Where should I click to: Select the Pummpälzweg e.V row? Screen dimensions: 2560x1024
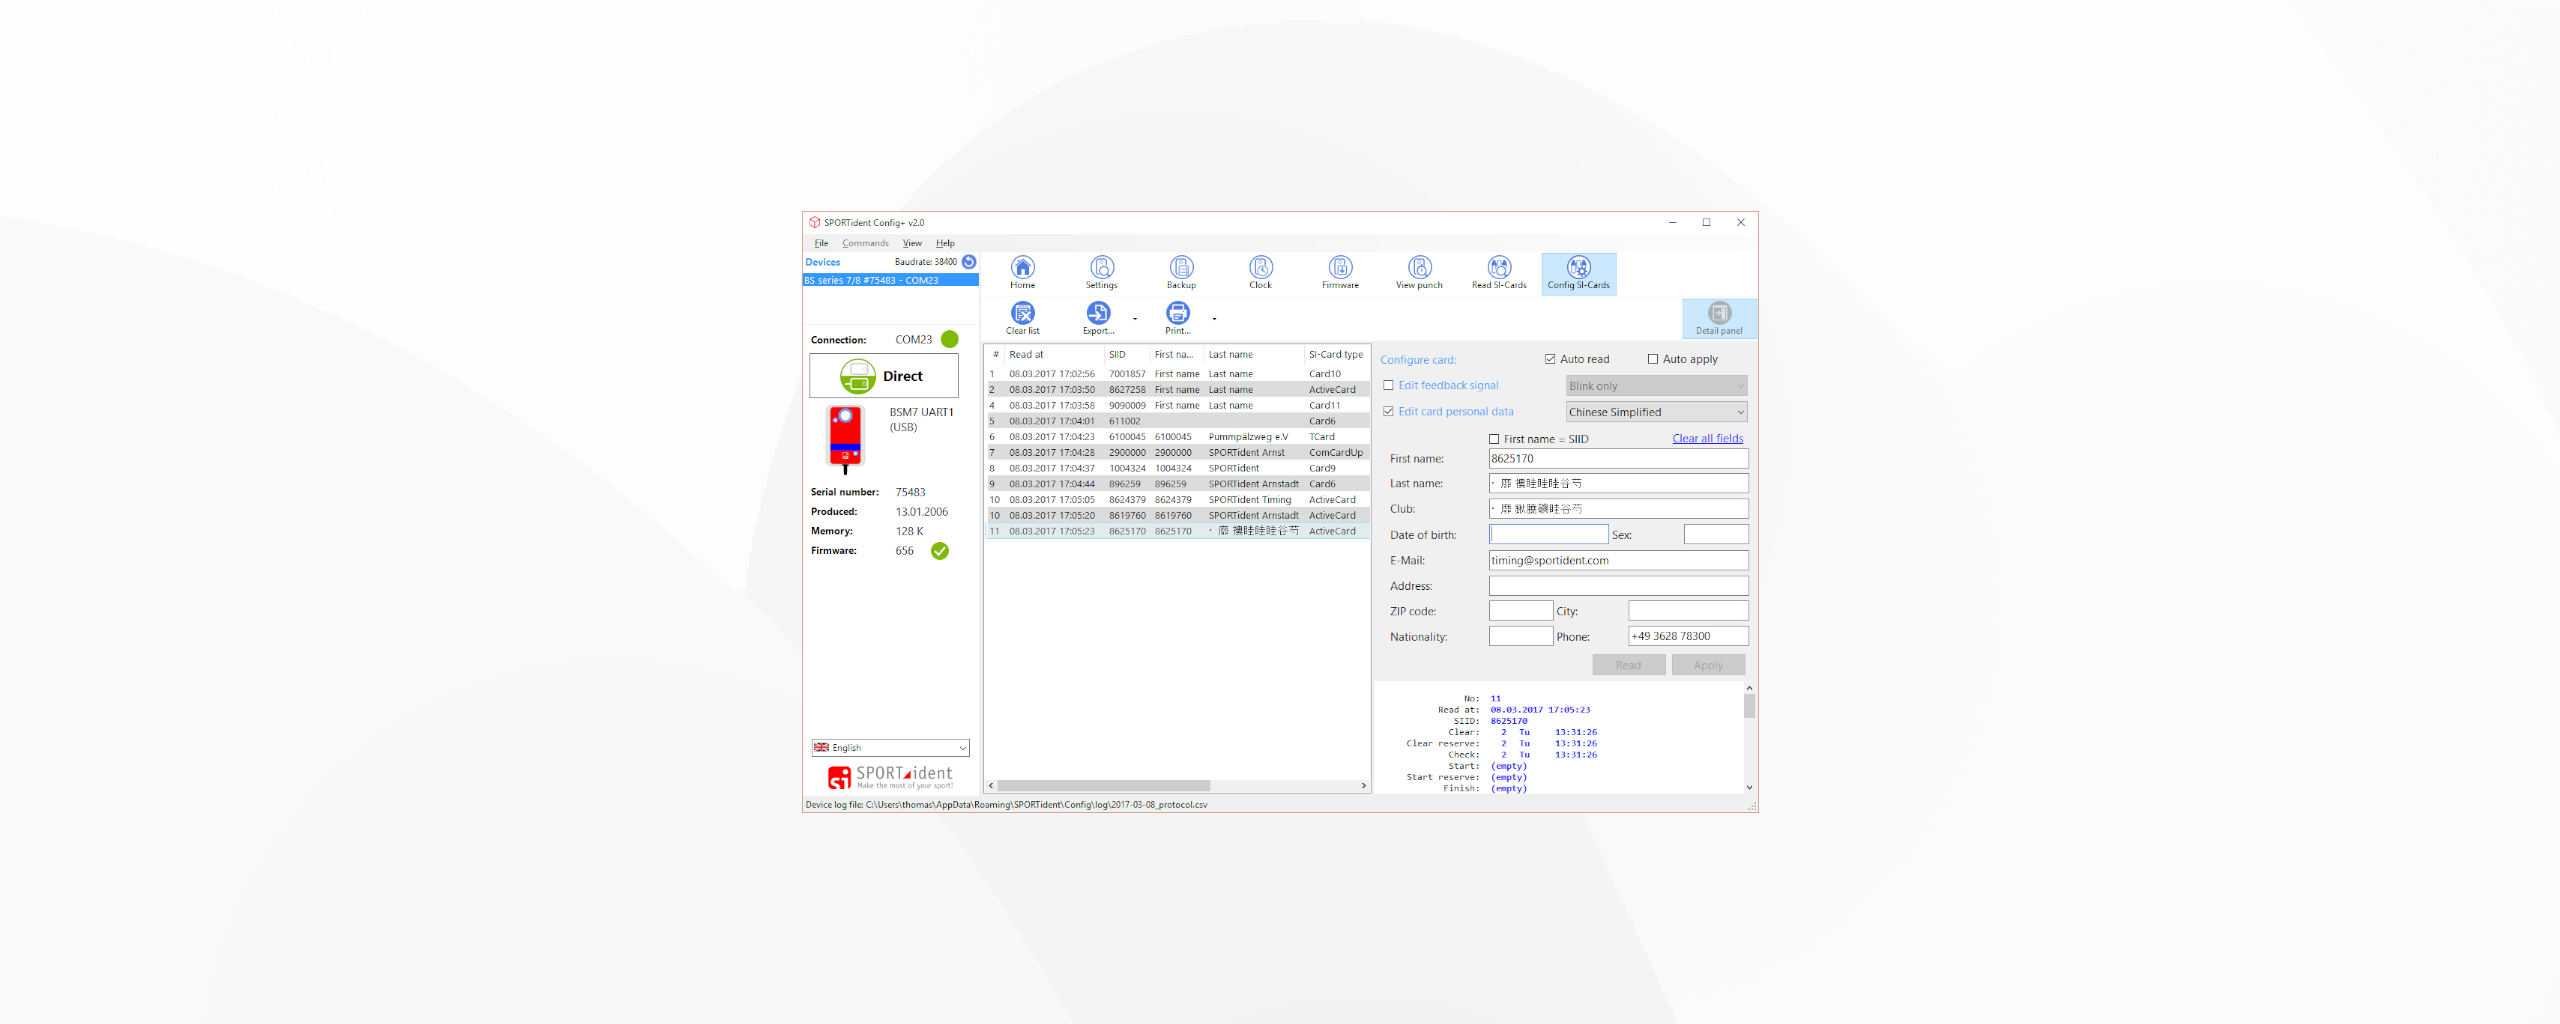pos(1177,437)
